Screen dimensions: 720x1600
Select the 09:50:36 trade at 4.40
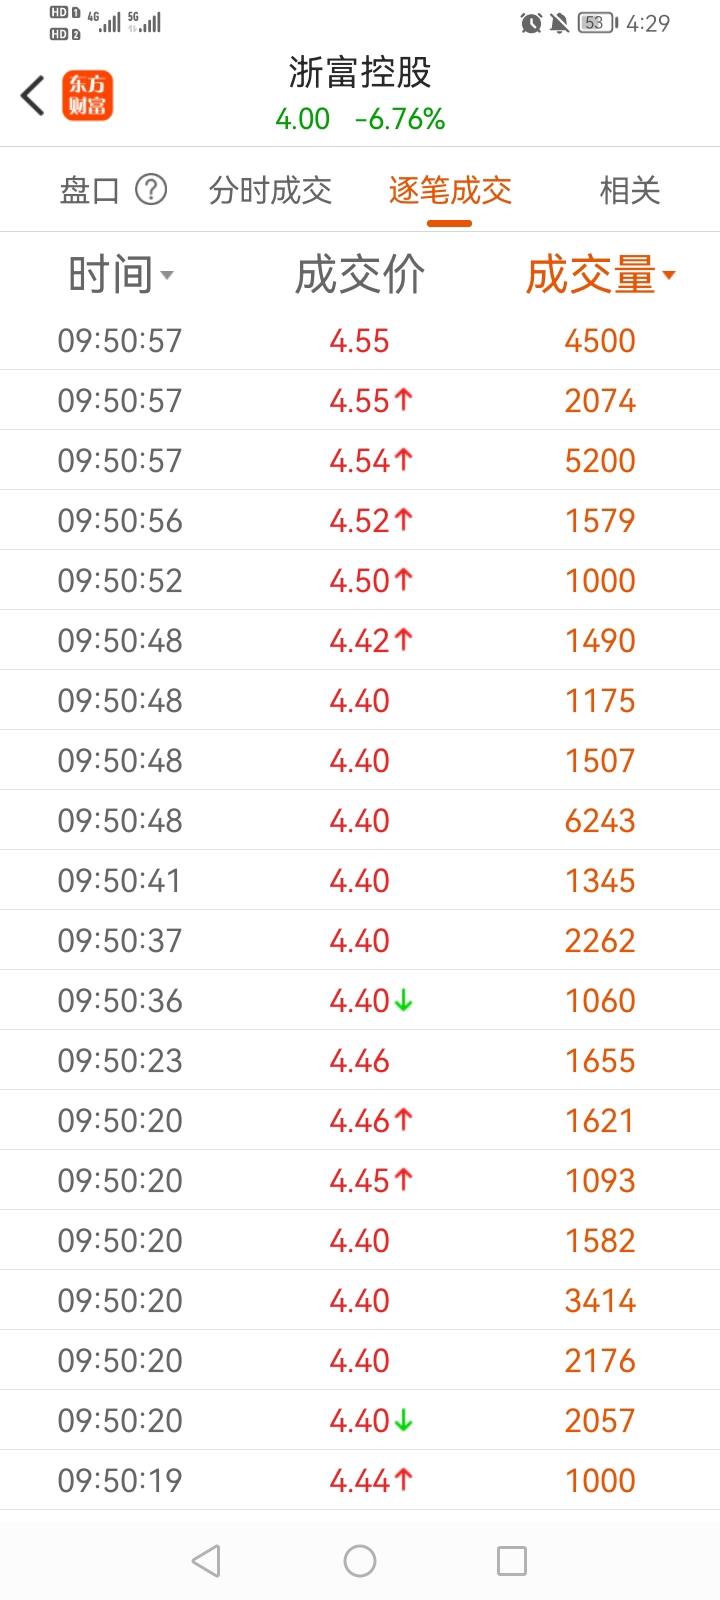pyautogui.click(x=360, y=1000)
